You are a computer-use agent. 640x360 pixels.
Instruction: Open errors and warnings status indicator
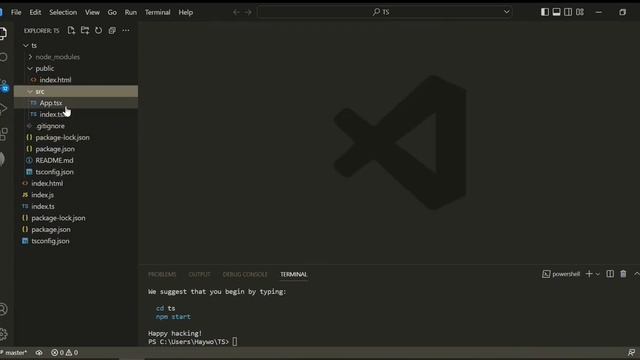coord(64,352)
